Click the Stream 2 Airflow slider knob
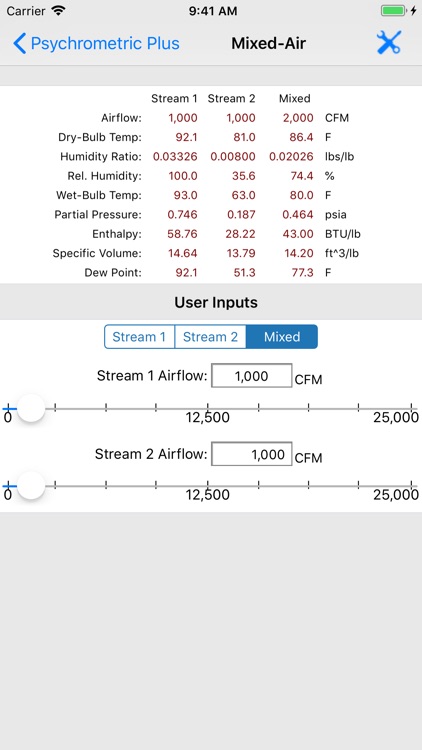422x750 pixels. [x=31, y=486]
